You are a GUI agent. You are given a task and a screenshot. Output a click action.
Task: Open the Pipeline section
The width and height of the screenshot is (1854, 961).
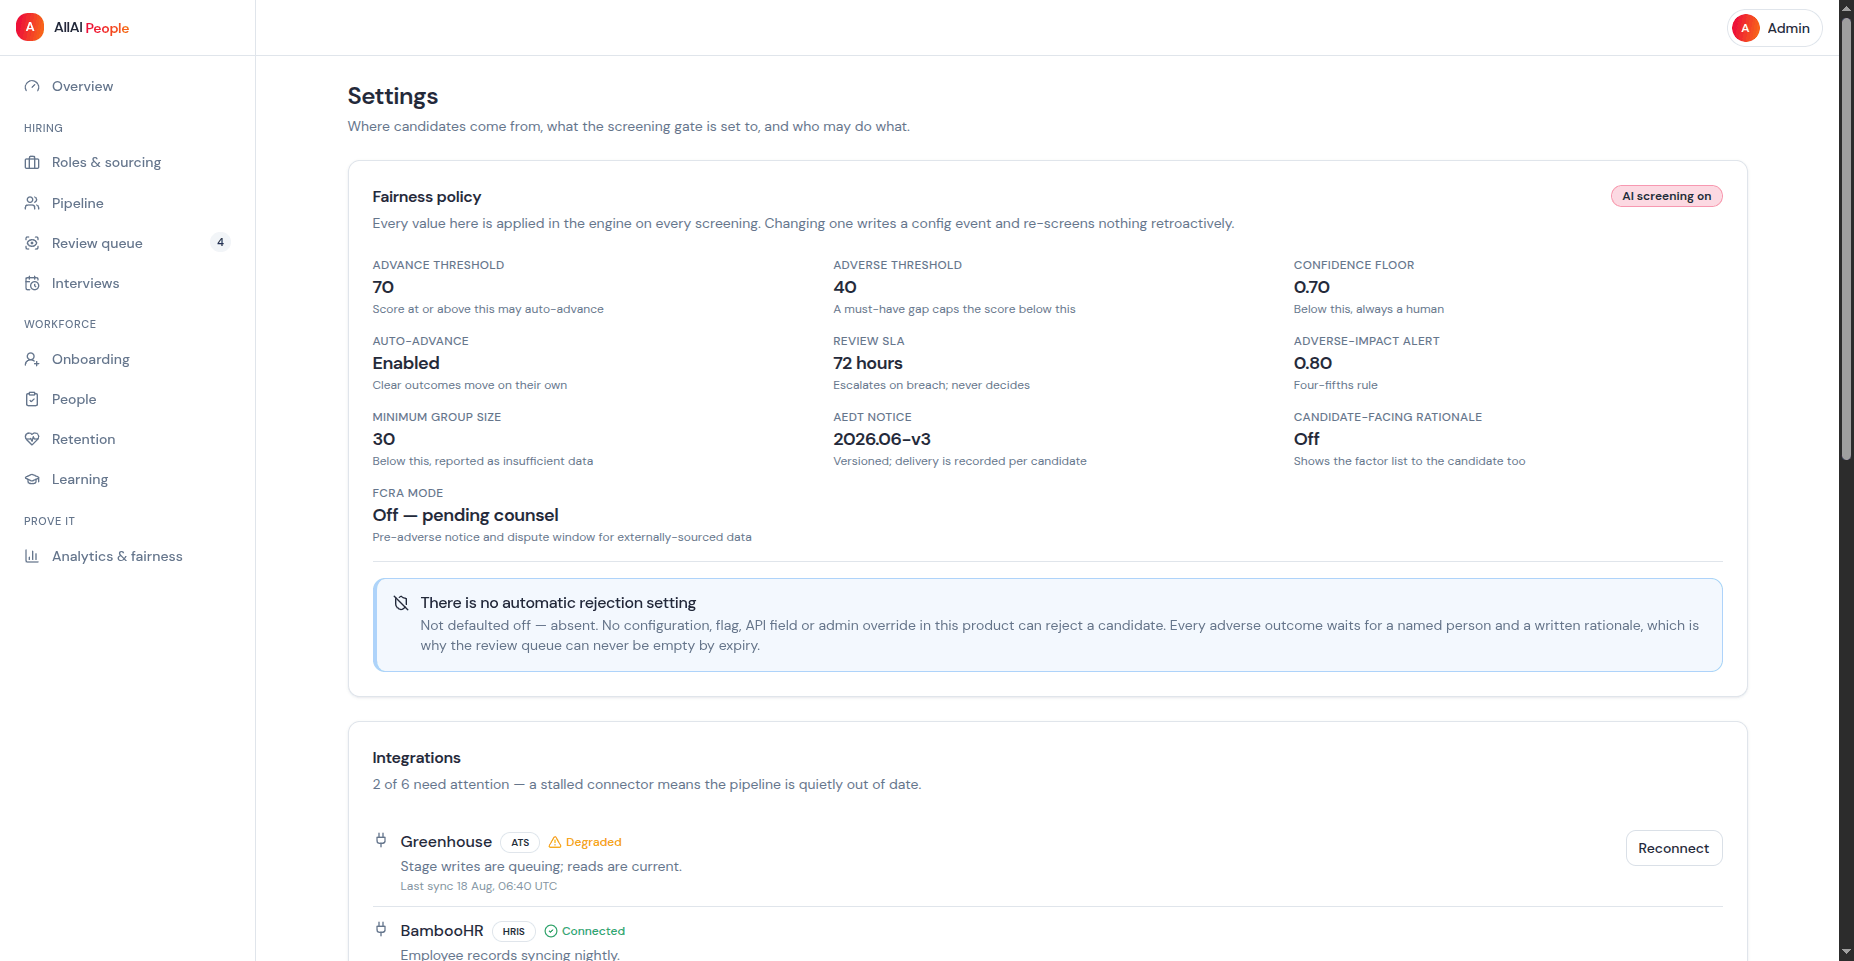(x=128, y=203)
